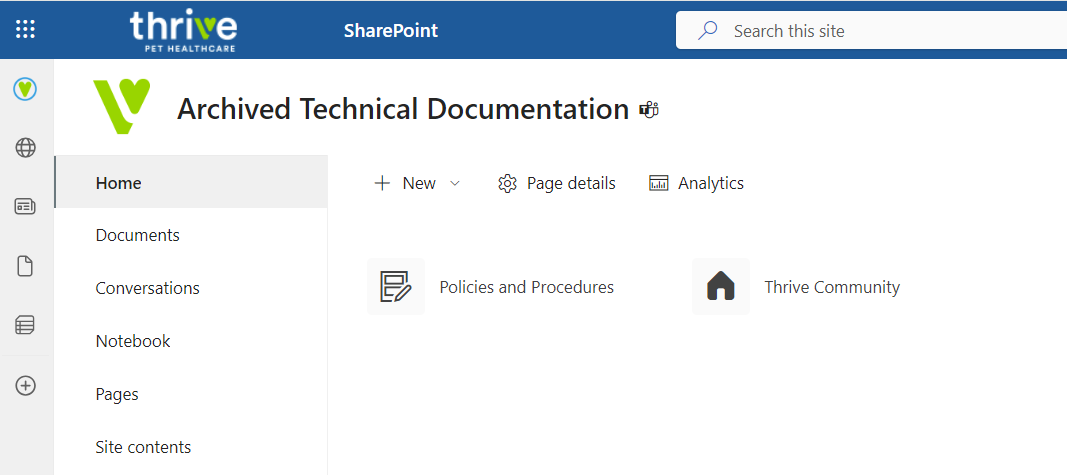
Task: Open the My files page icon
Action: coord(26,266)
